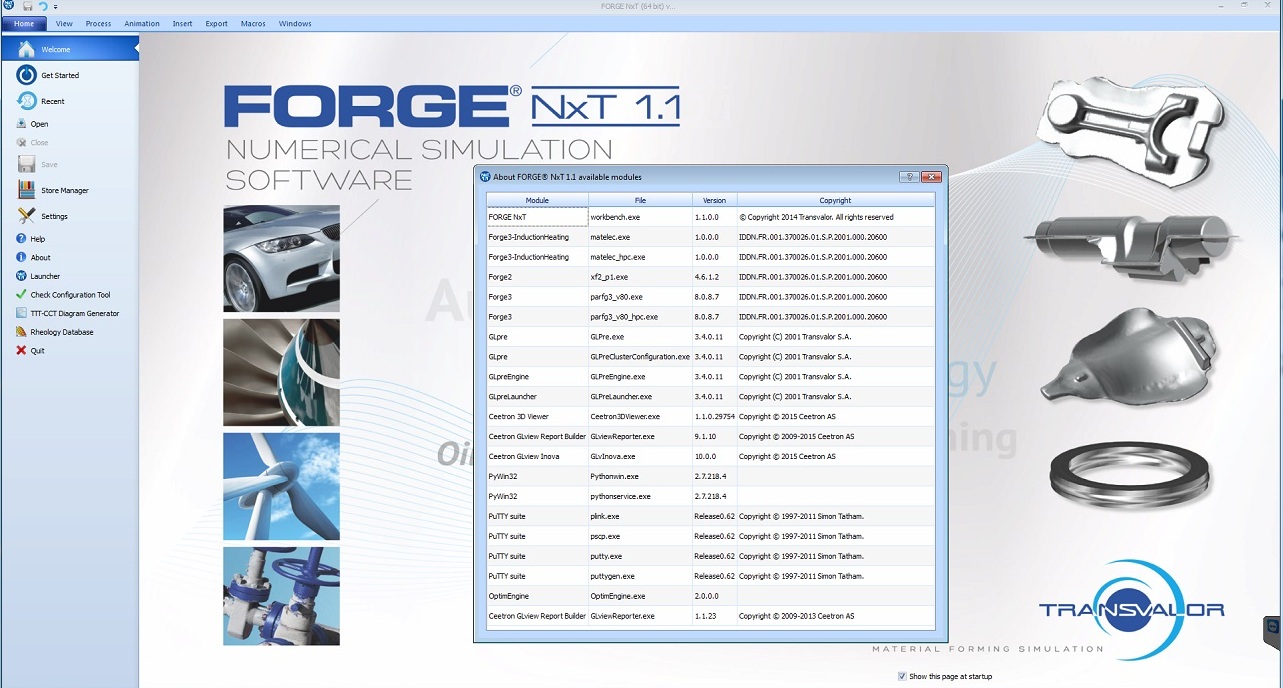Click the Settings tools icon
This screenshot has width=1283, height=688.
click(26, 216)
